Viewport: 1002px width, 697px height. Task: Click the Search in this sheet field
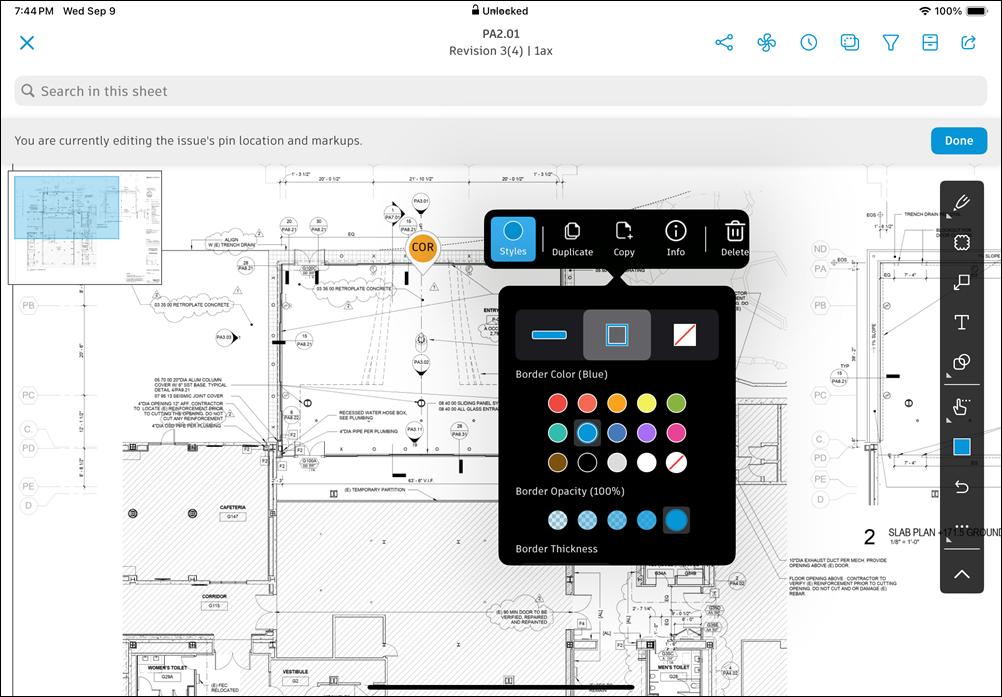[501, 91]
